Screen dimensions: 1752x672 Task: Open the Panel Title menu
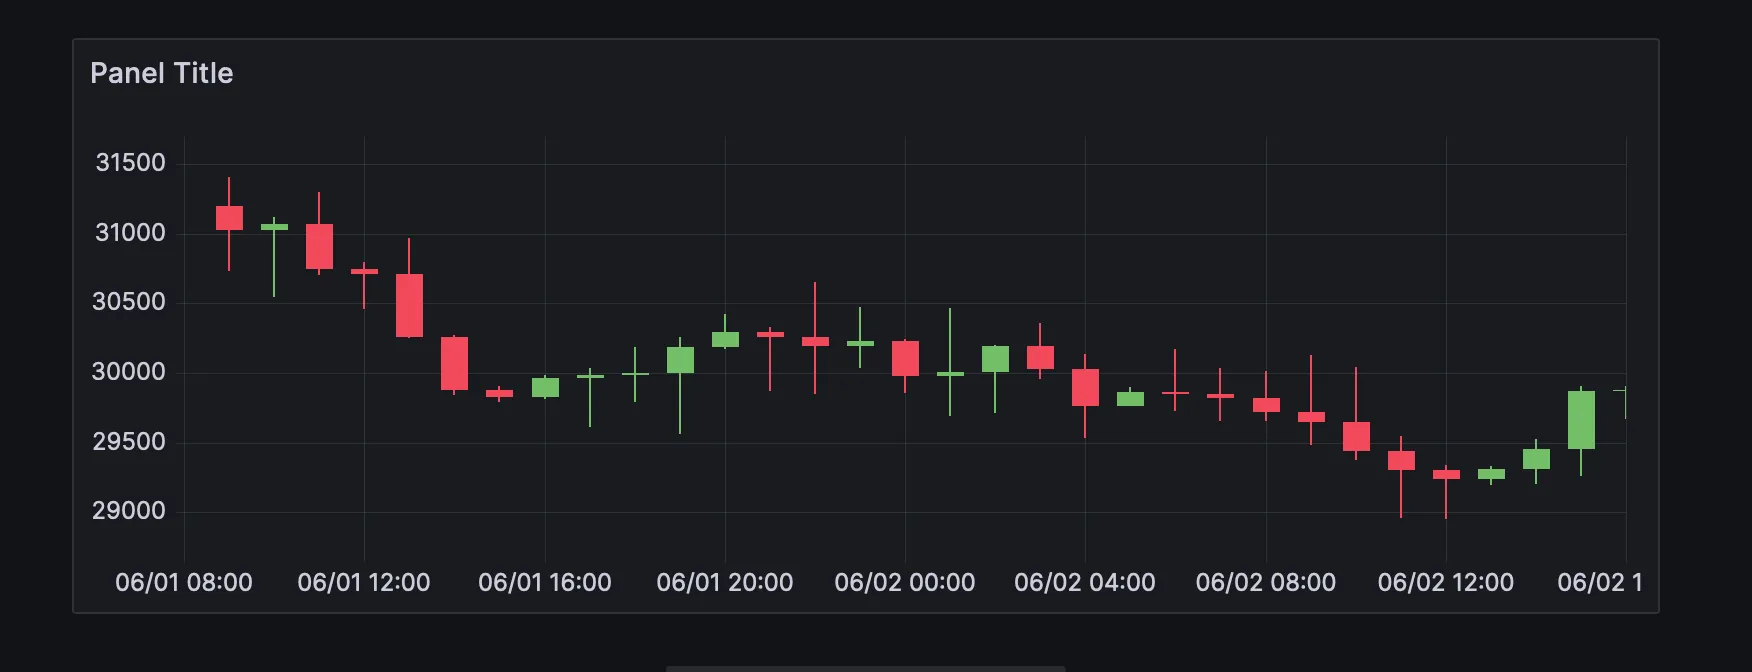(x=161, y=73)
